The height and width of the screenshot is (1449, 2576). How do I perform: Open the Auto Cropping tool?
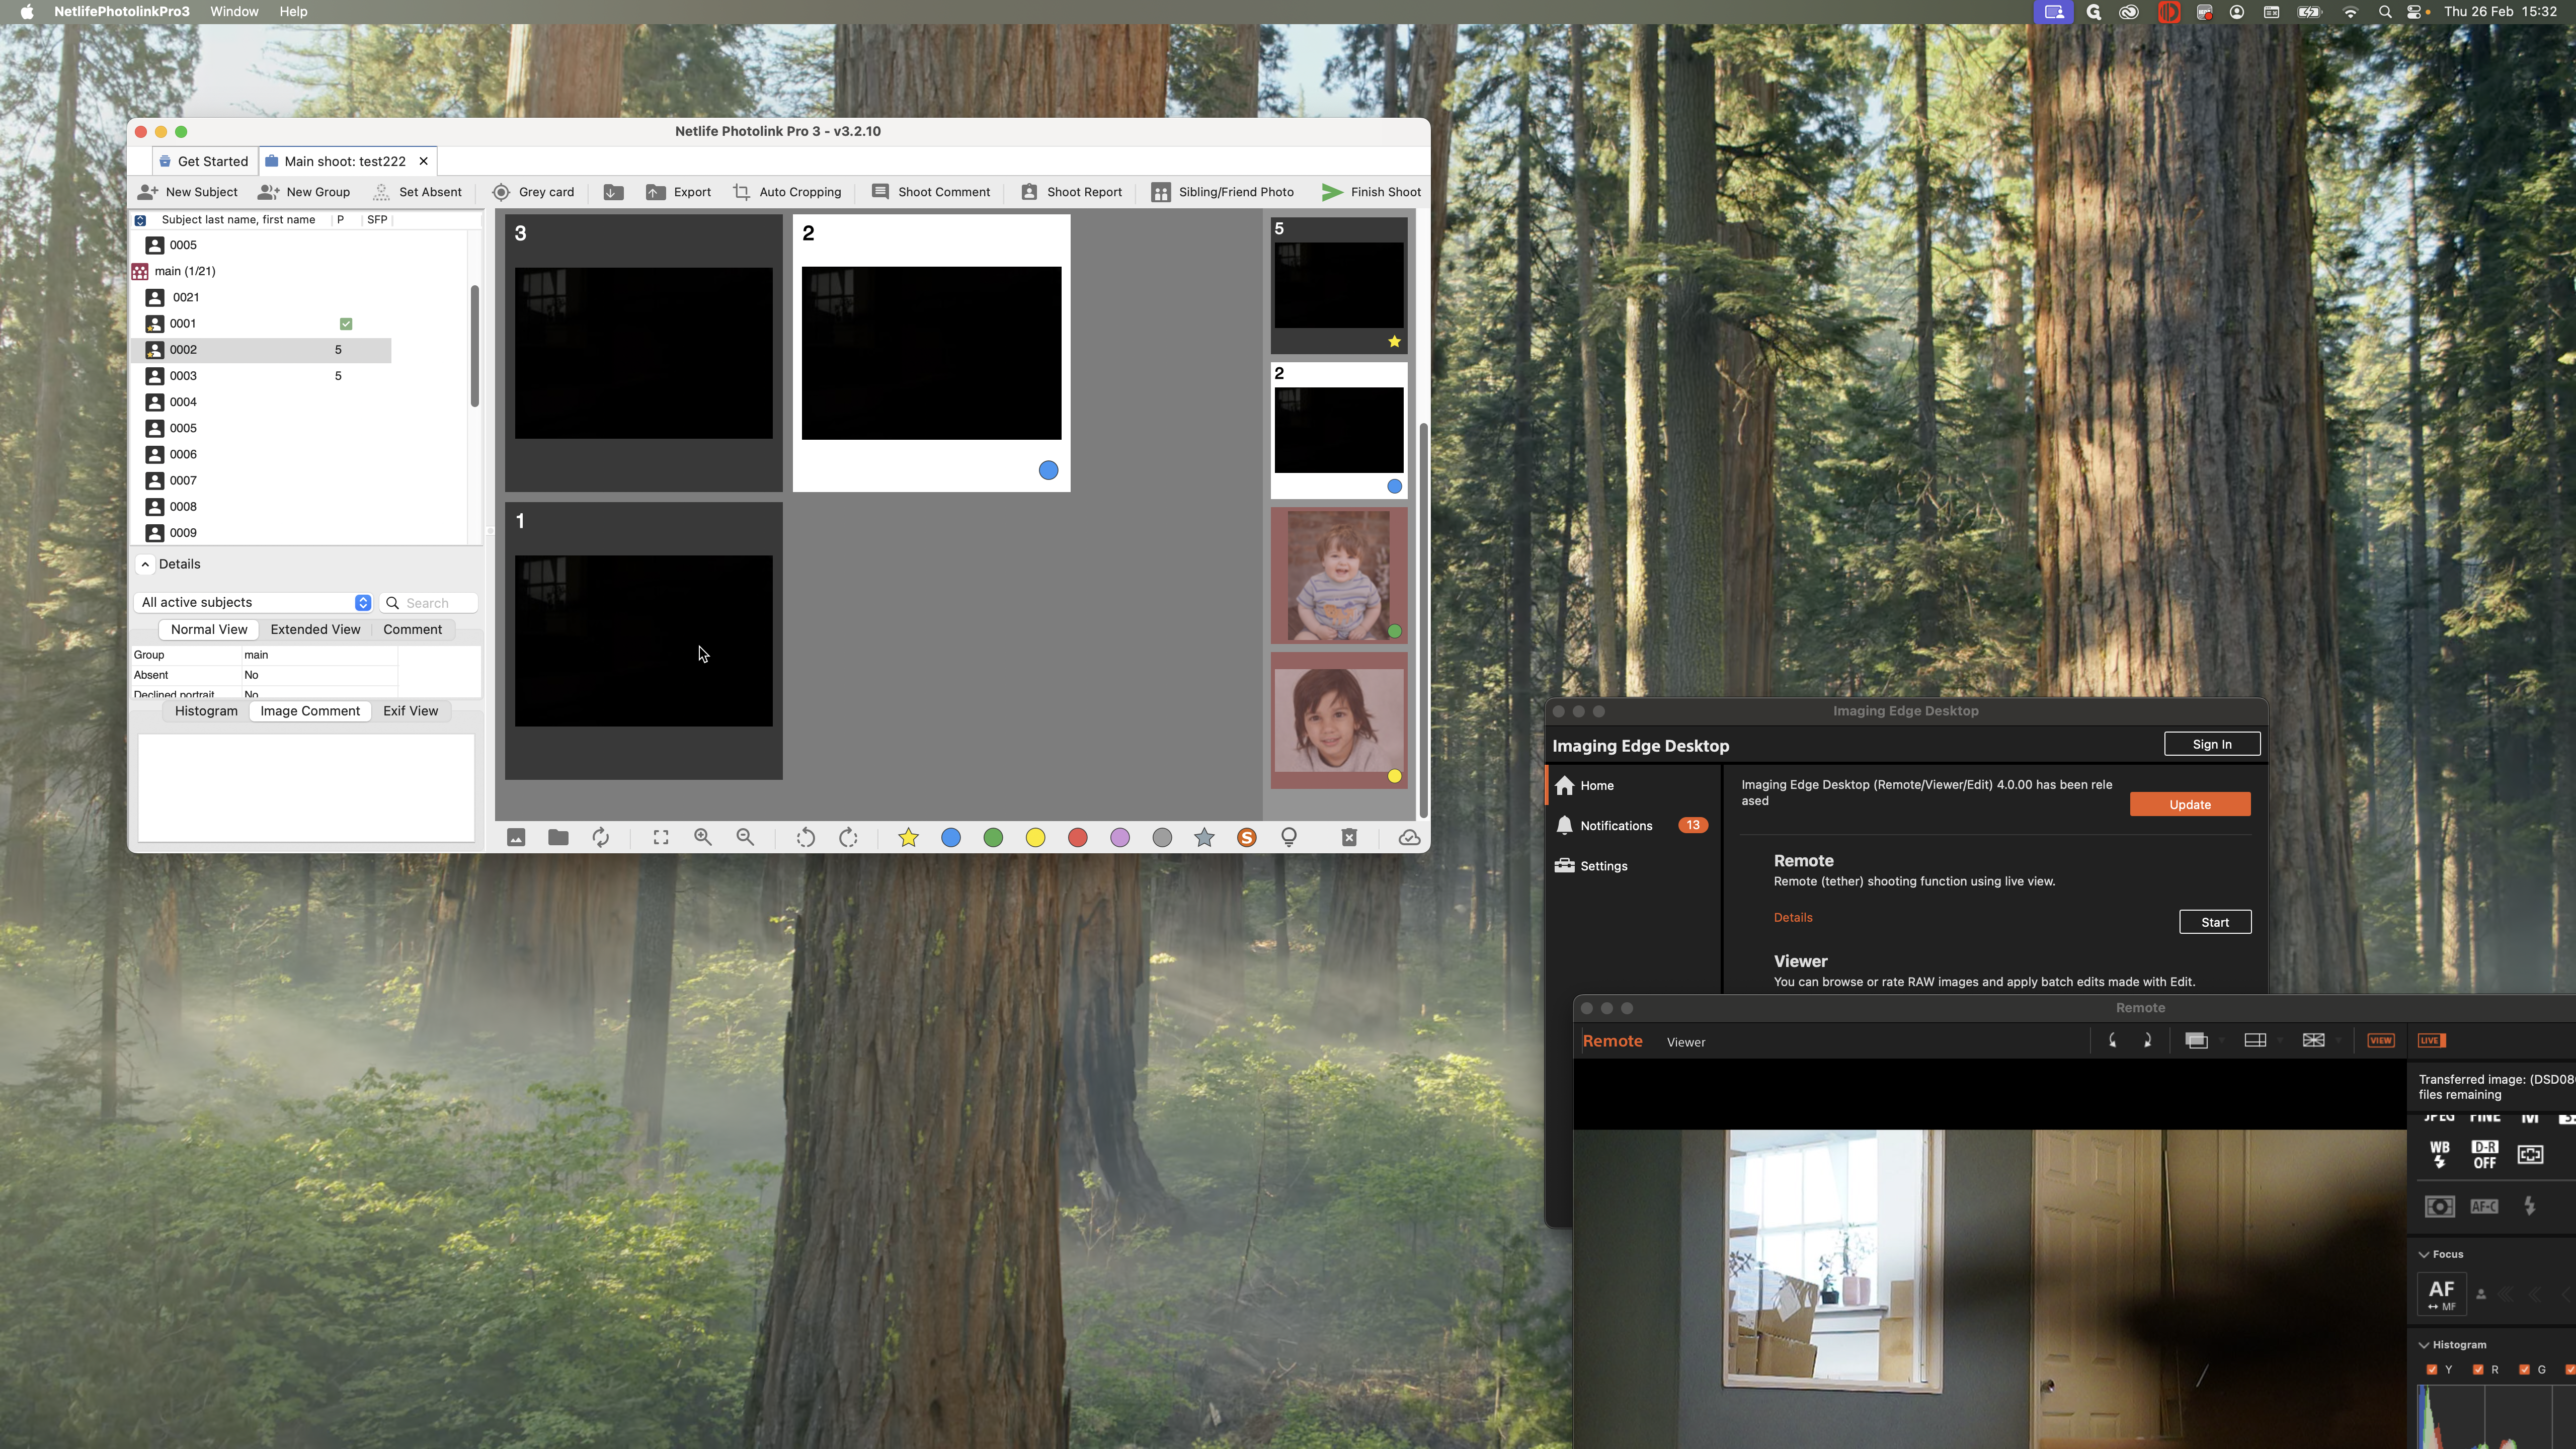click(787, 192)
